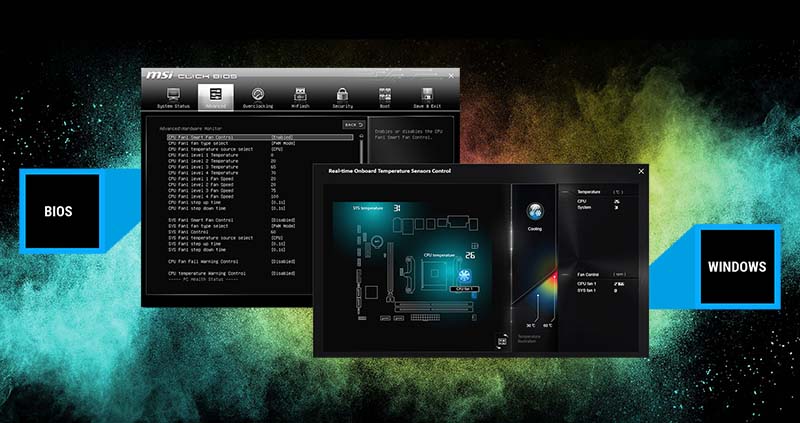Select the Advanced tab in Click BIOS
The image size is (800, 423).
[x=216, y=97]
